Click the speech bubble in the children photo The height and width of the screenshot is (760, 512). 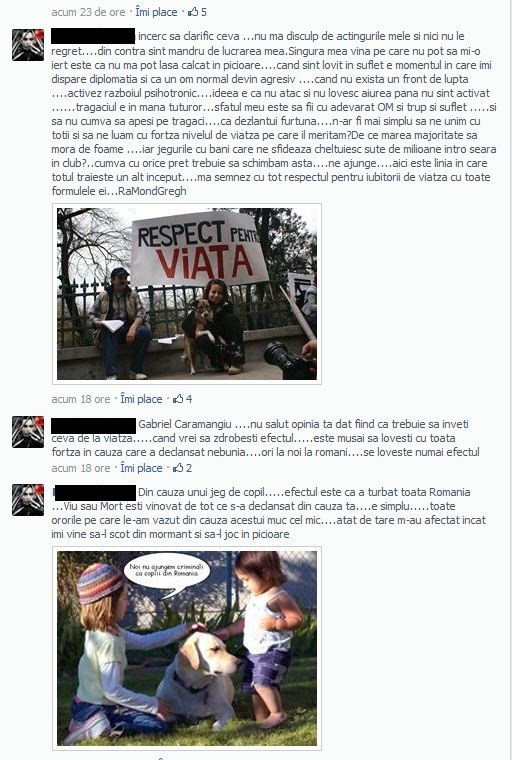point(166,572)
